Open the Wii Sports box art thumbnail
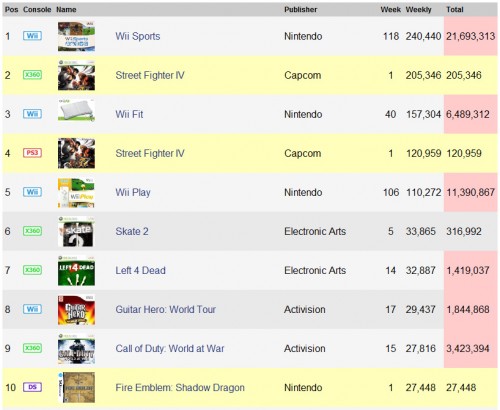Image resolution: width=500 pixels, height=410 pixels. (76, 36)
